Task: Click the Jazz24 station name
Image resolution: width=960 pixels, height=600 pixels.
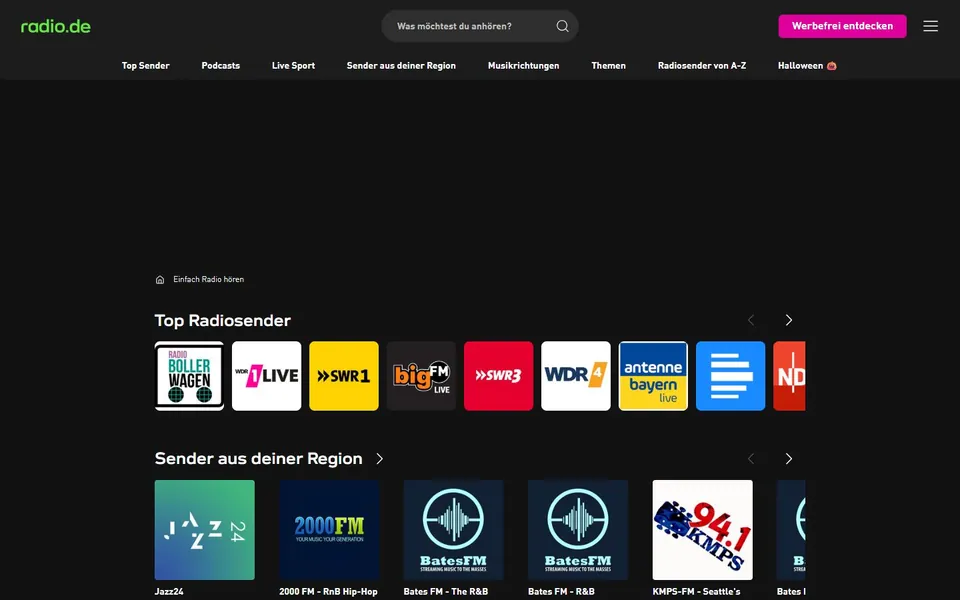Action: [169, 591]
